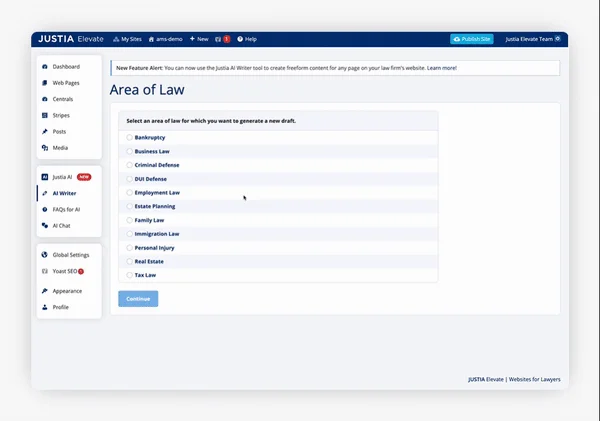Click the Tax Law label text

coord(145,275)
